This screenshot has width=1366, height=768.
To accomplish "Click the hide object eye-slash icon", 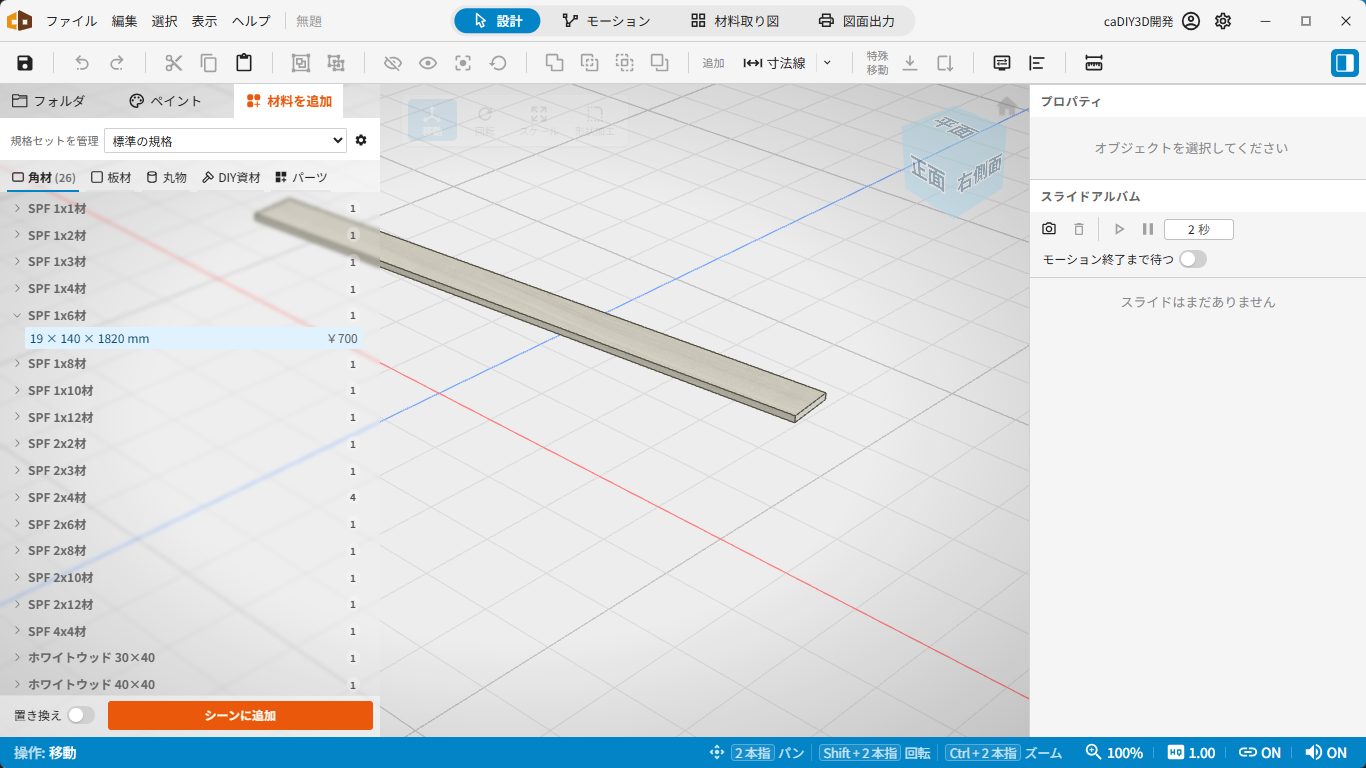I will [393, 63].
